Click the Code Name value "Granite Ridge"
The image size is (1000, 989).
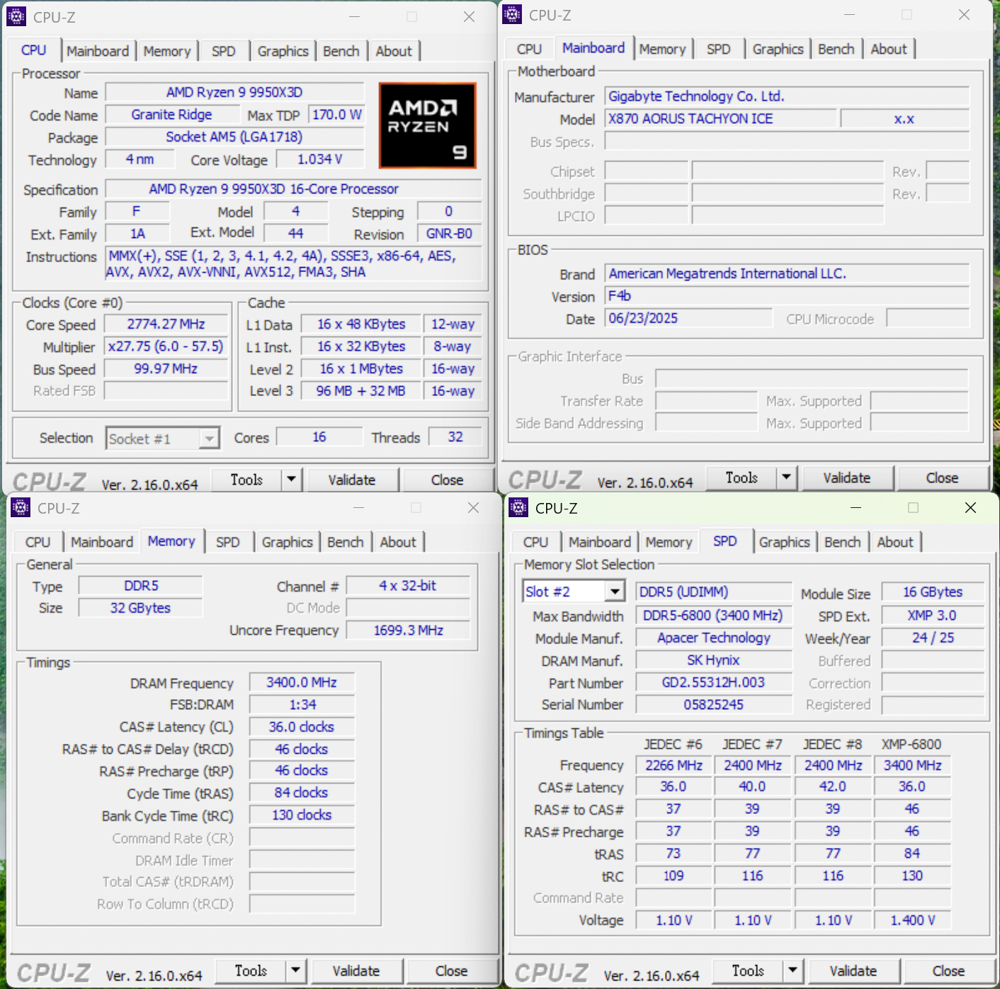tap(172, 115)
